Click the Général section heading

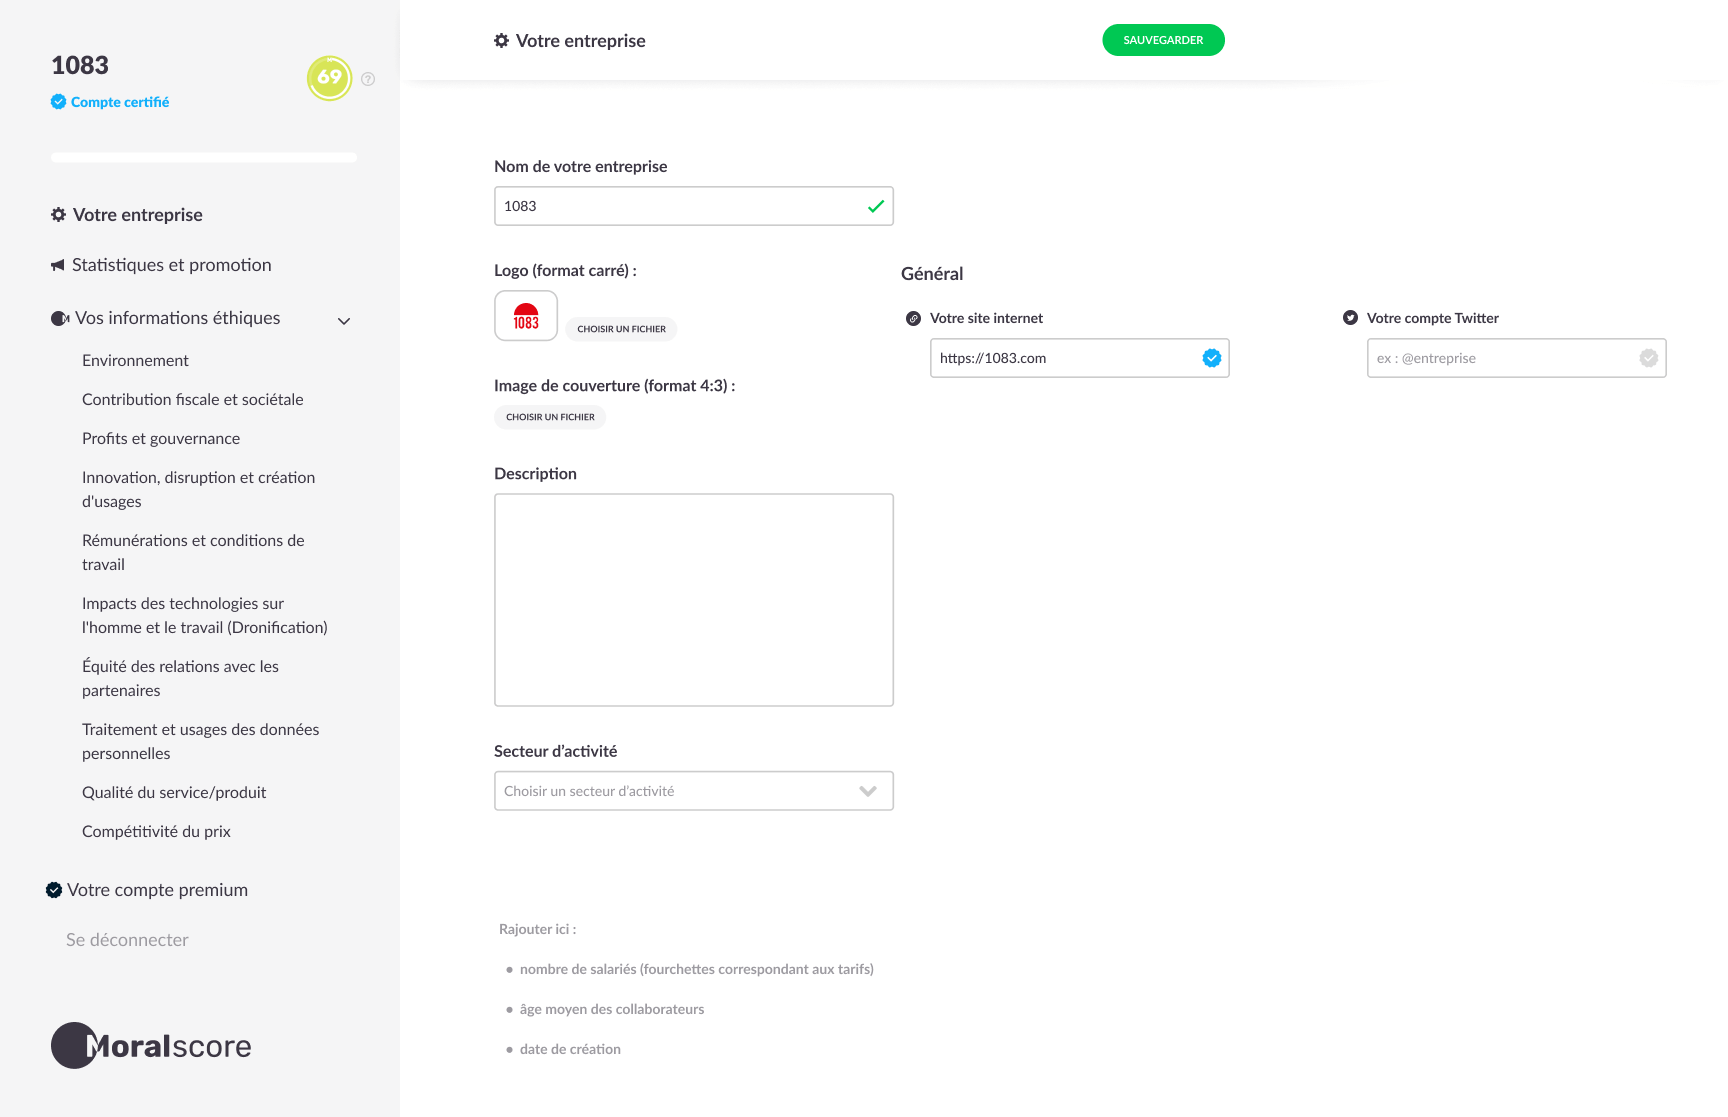(932, 274)
